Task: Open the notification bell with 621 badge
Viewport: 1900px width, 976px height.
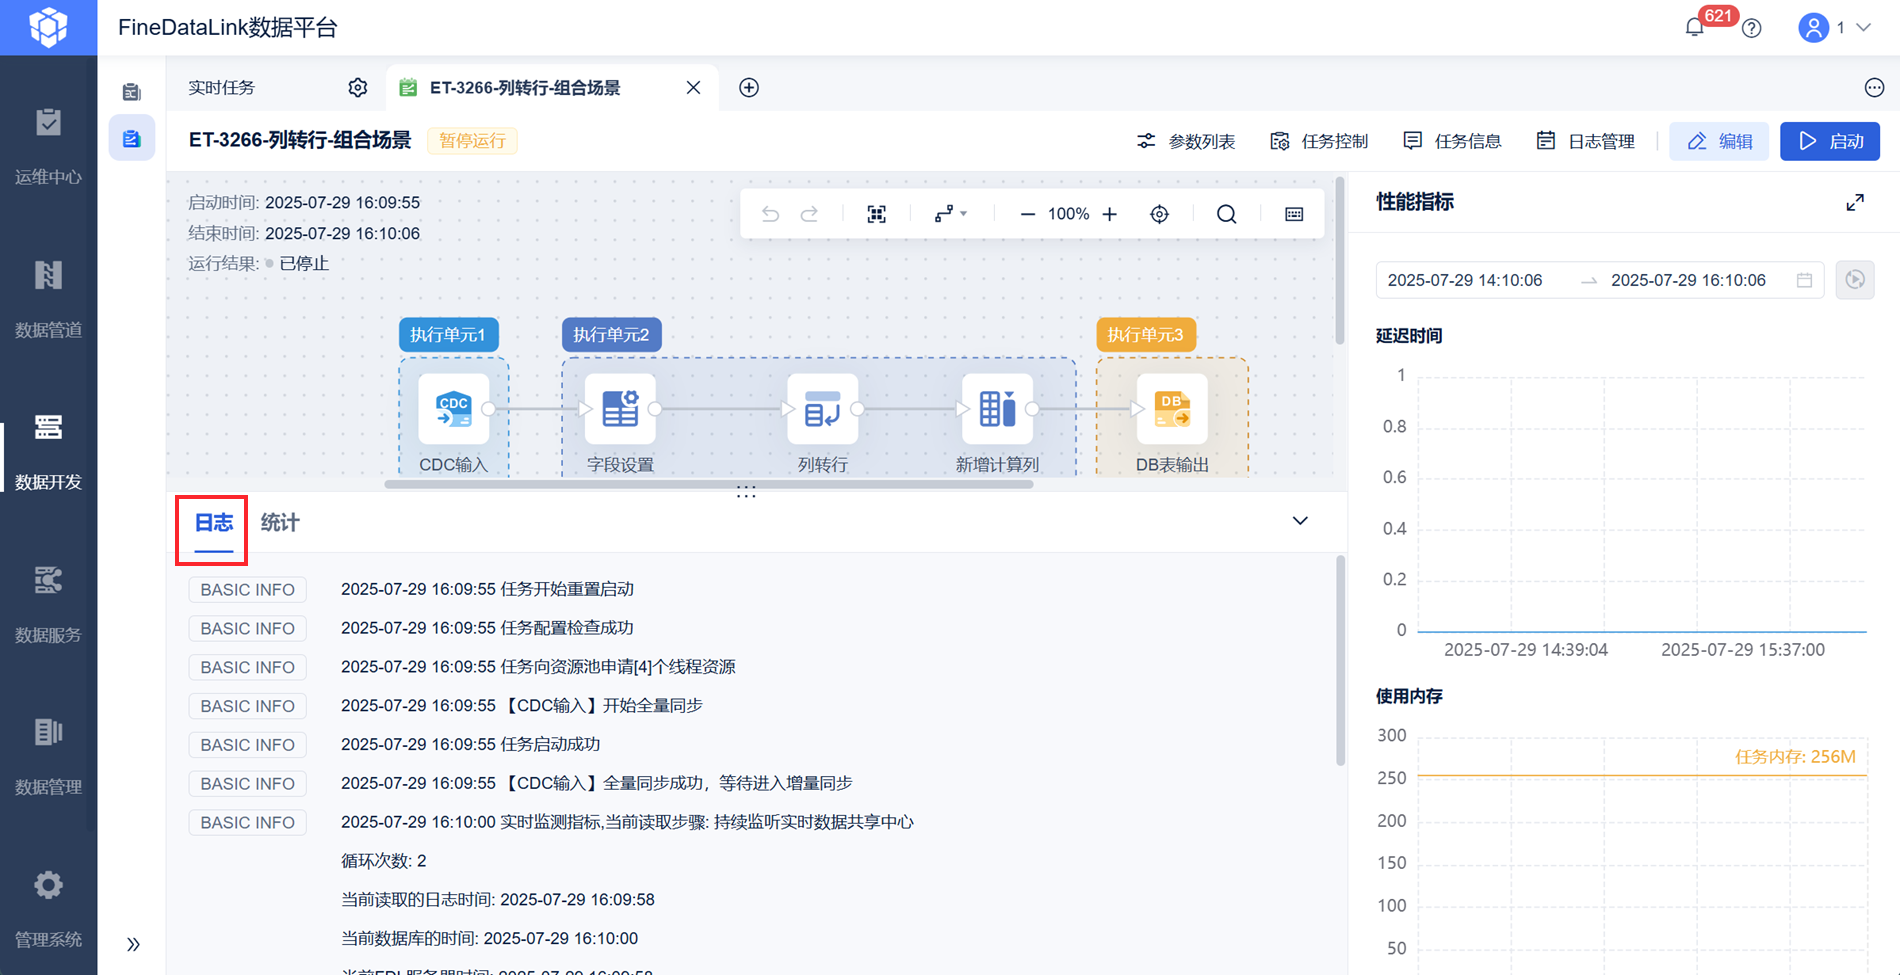Action: (1695, 28)
